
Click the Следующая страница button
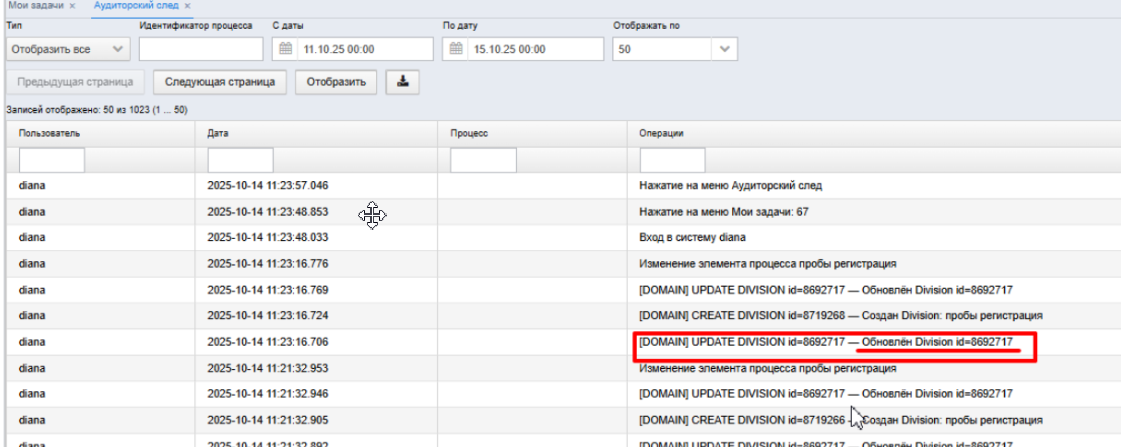point(219,82)
